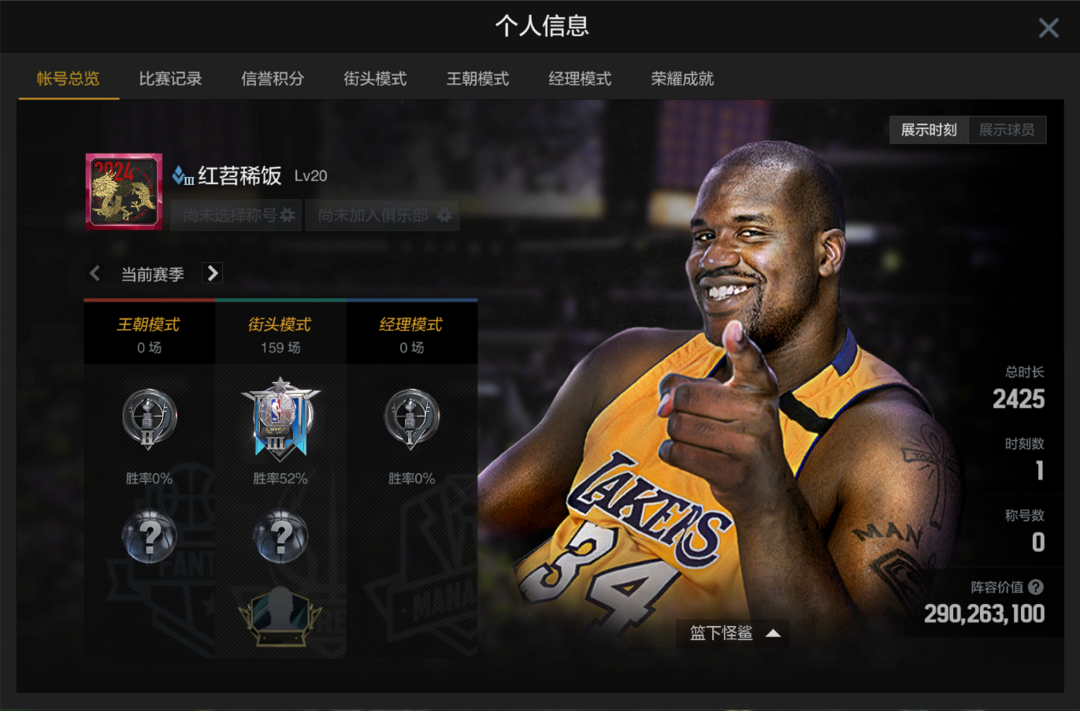Click the gear icon next to 尚未选择称号
The height and width of the screenshot is (711, 1080).
pos(287,216)
